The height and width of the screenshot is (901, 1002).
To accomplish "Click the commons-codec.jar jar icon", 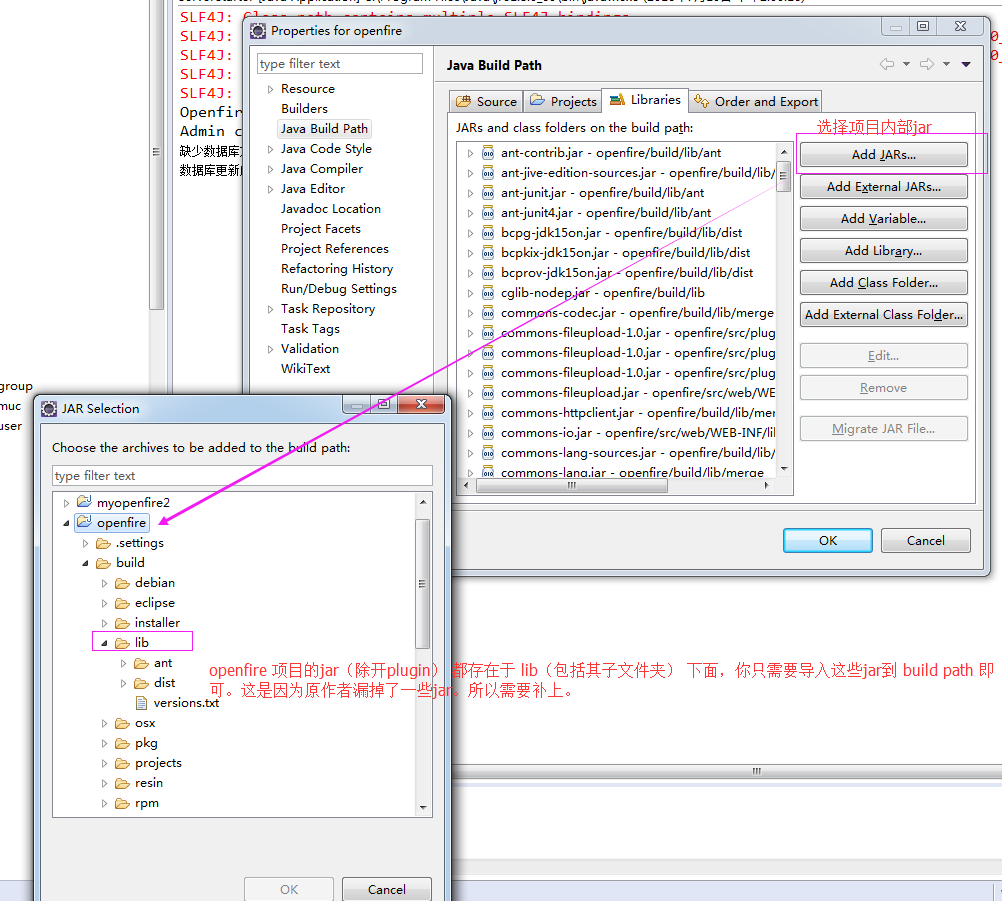I will click(x=488, y=313).
